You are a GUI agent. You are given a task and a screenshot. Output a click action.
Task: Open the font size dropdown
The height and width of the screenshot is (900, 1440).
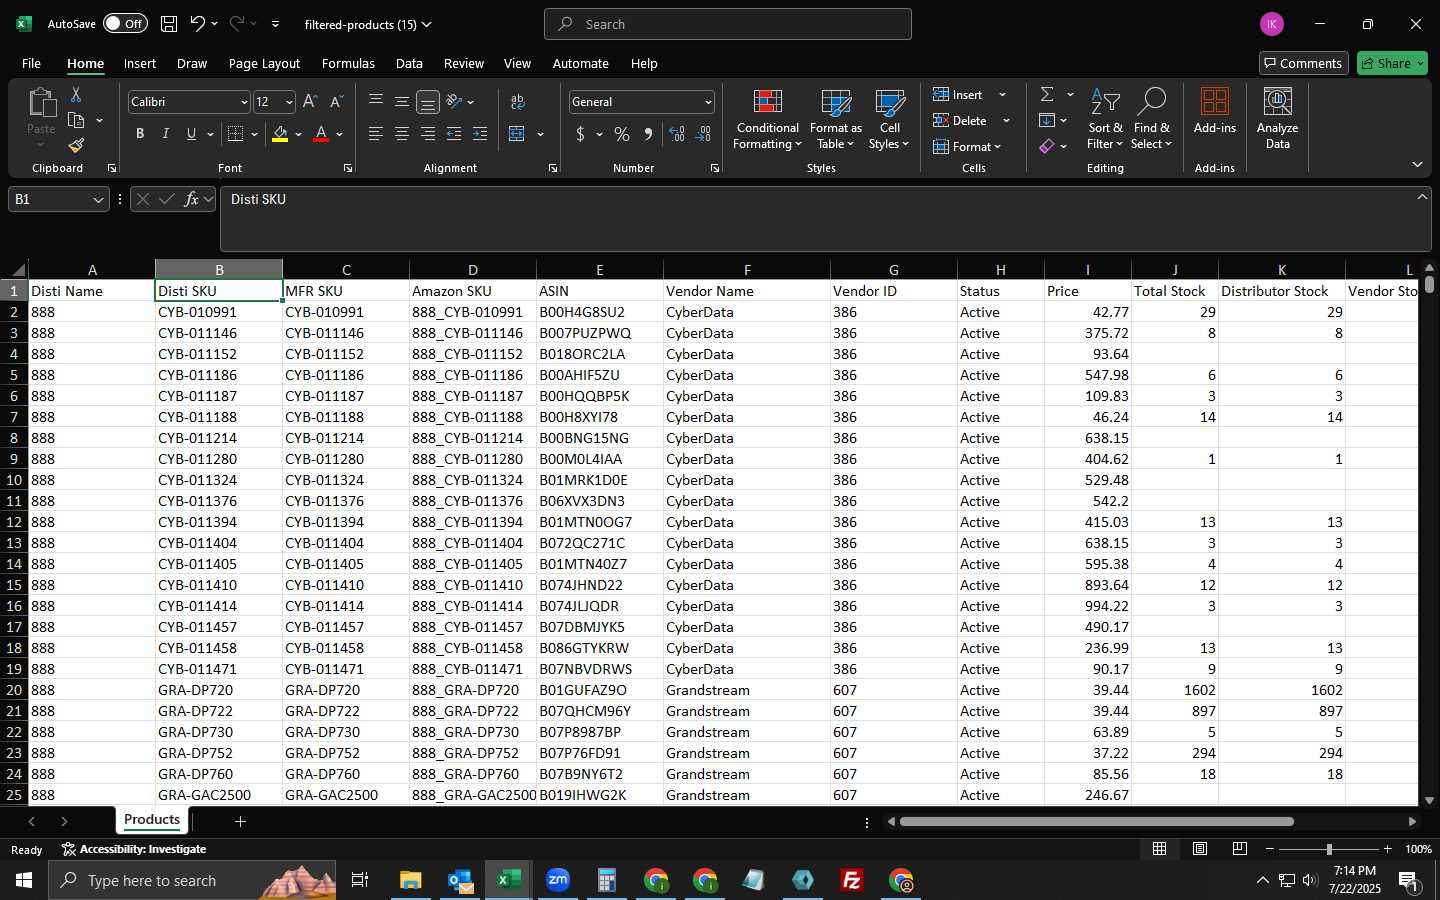tap(289, 102)
